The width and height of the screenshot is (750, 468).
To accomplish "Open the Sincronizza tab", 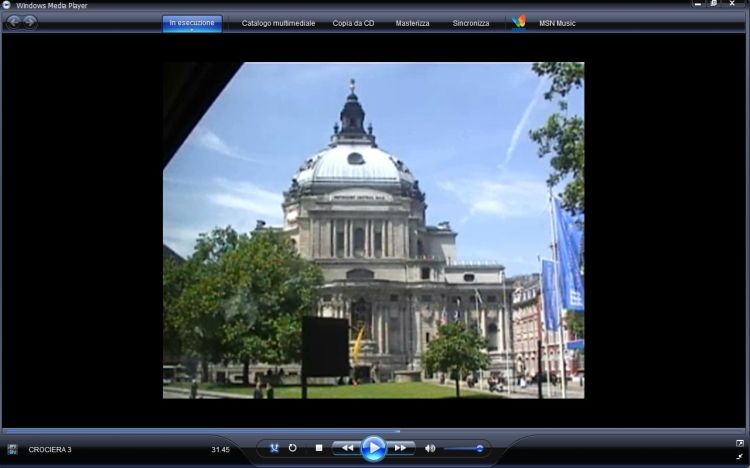I will [471, 23].
